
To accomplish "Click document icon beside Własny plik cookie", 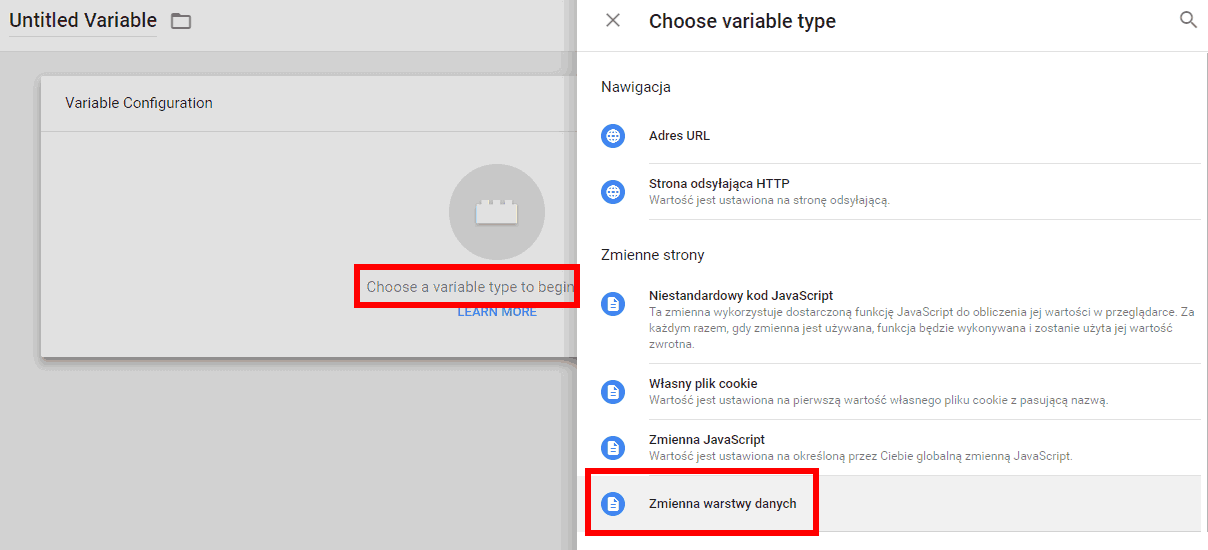I will 613,392.
